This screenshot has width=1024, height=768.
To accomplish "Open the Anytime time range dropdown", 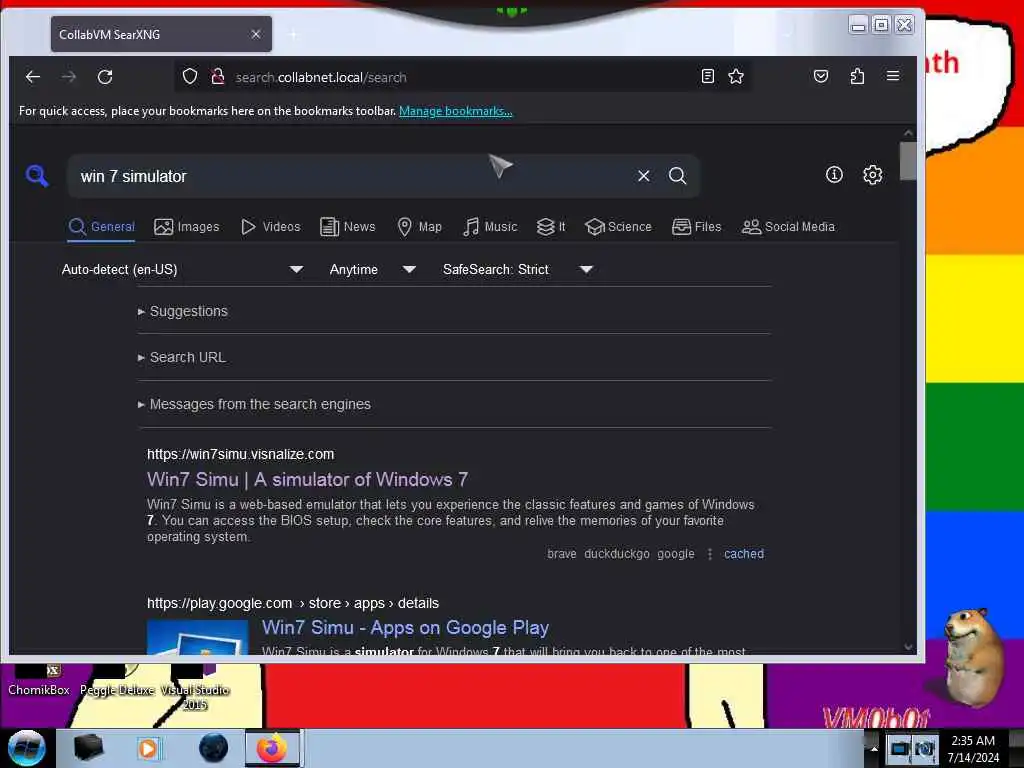I will (x=372, y=269).
